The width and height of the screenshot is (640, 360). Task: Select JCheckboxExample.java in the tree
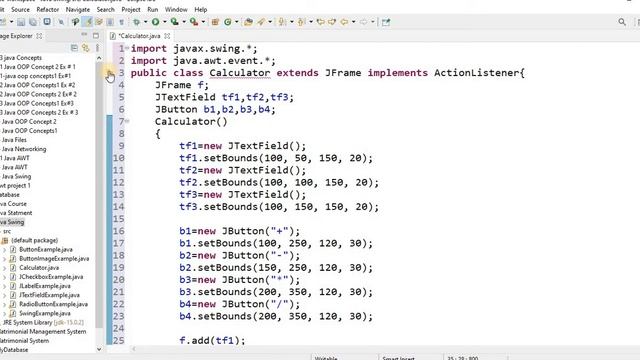(51, 277)
